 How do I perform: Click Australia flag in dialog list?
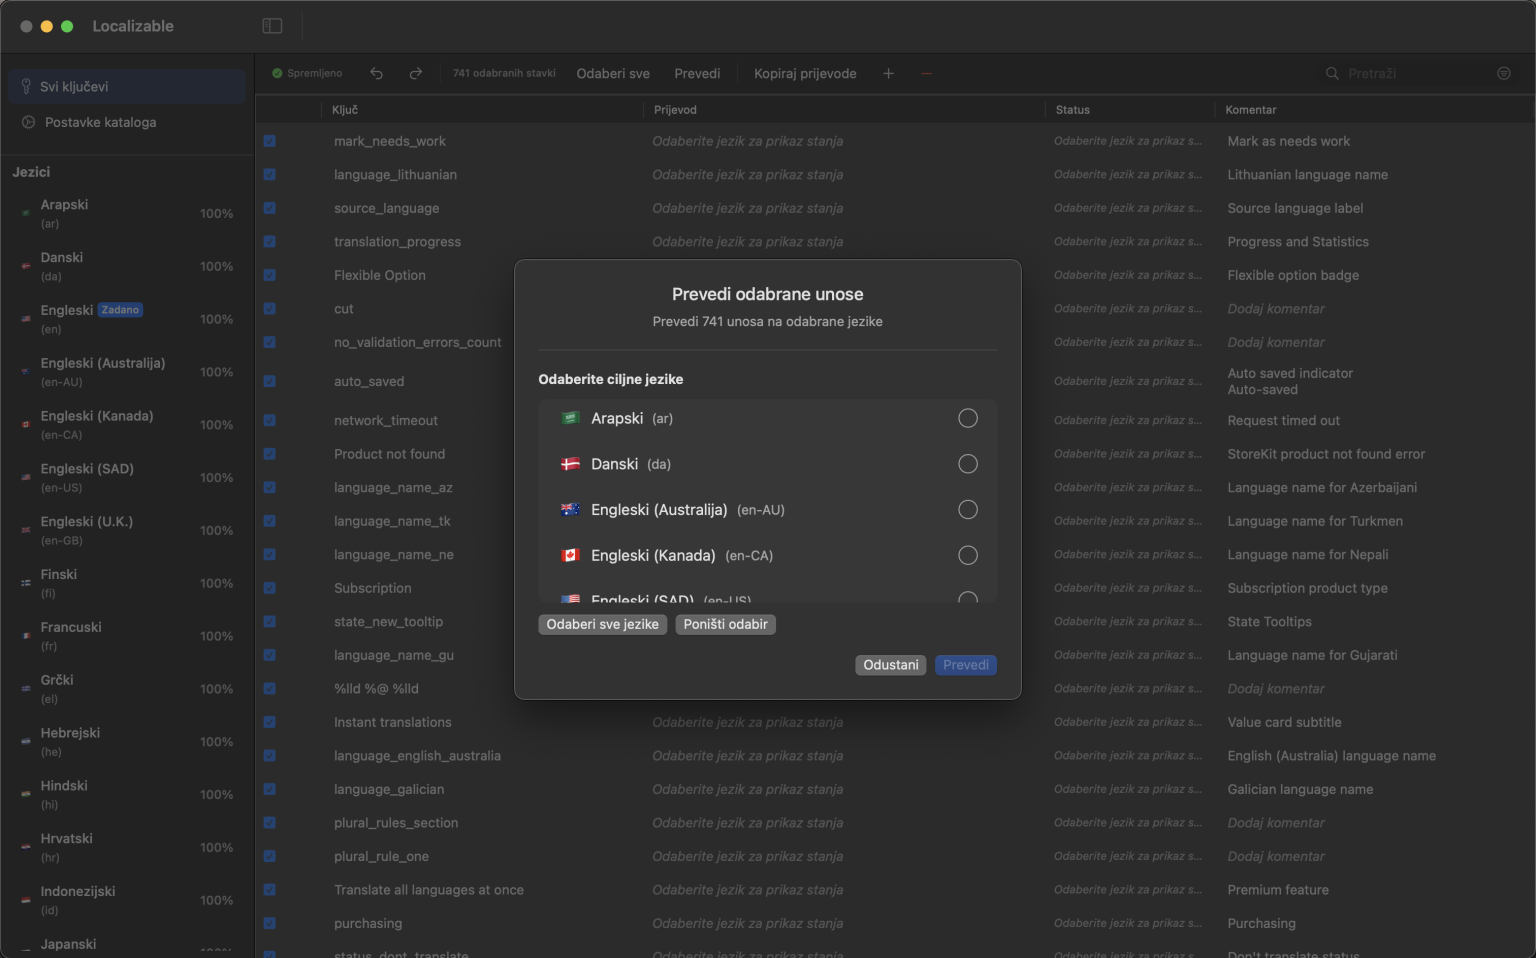pyautogui.click(x=571, y=510)
